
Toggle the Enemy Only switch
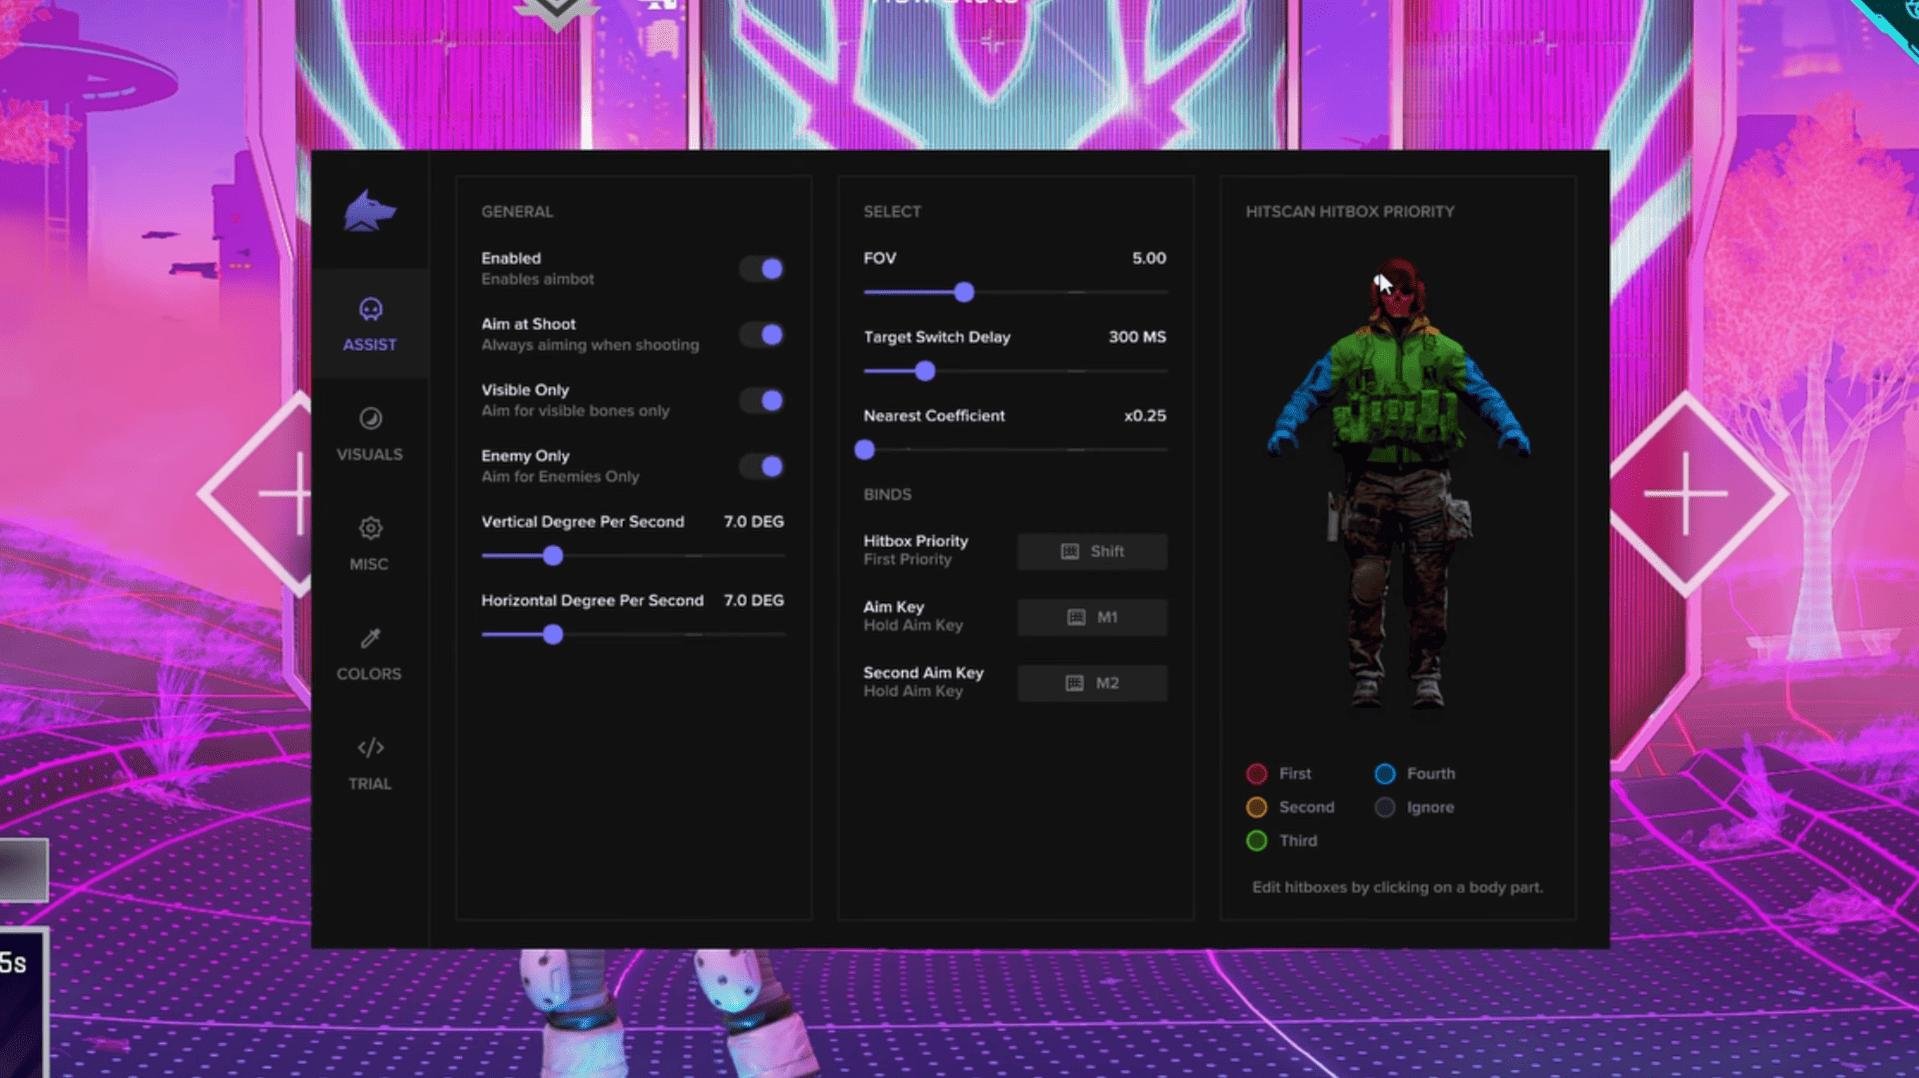click(762, 467)
